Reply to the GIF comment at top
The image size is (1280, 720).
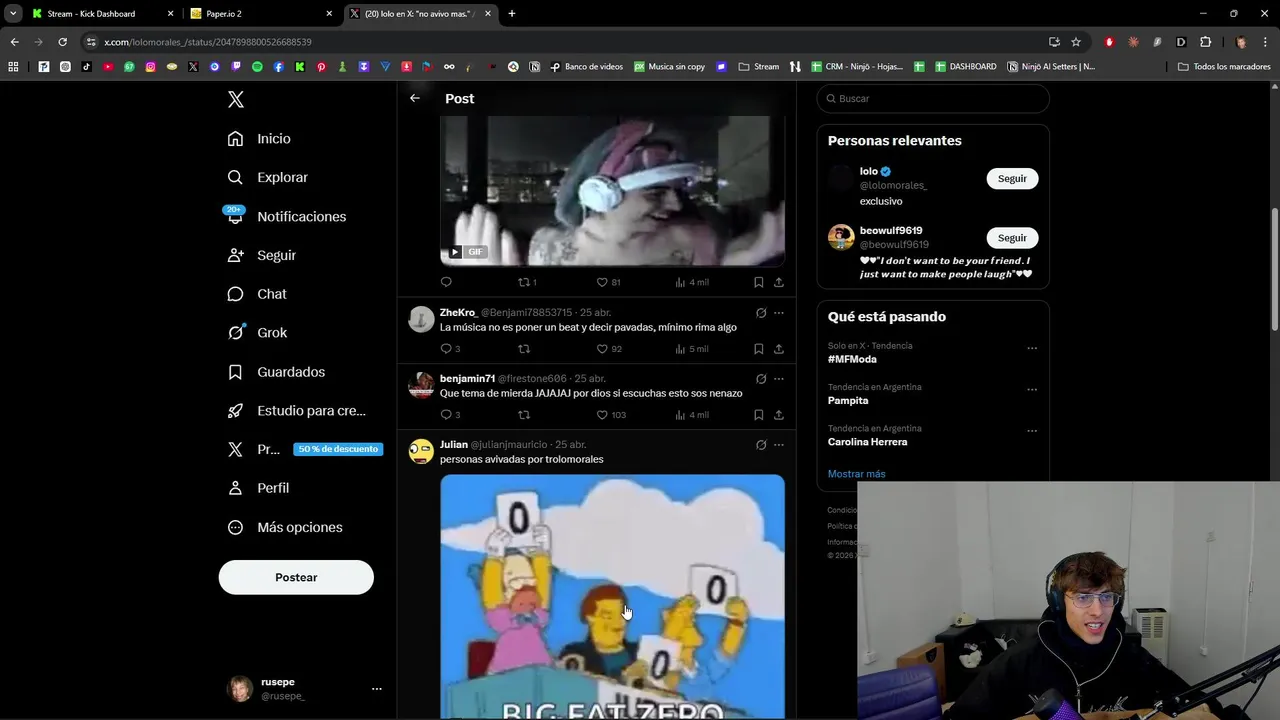coord(446,282)
